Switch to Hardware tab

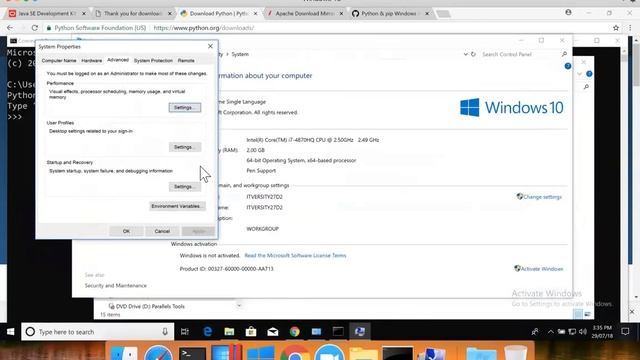tap(91, 60)
